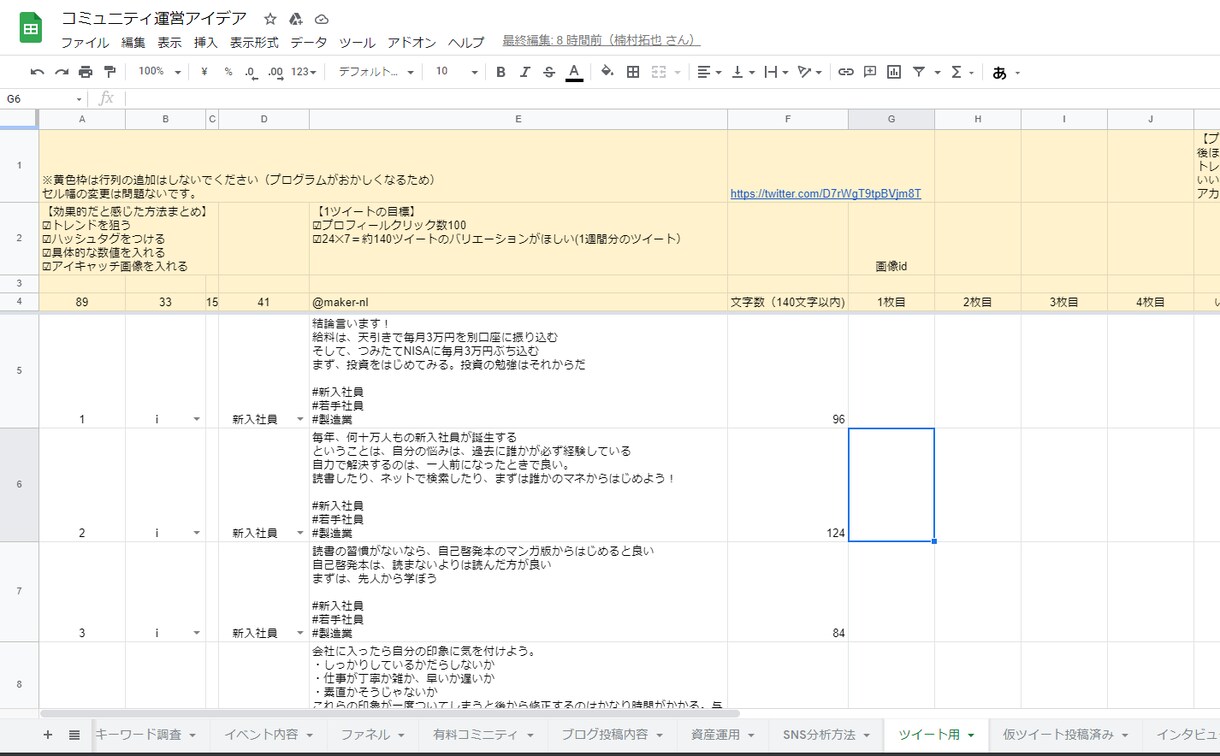The height and width of the screenshot is (756, 1220).
Task: Open 表示 menu
Action: (x=170, y=42)
